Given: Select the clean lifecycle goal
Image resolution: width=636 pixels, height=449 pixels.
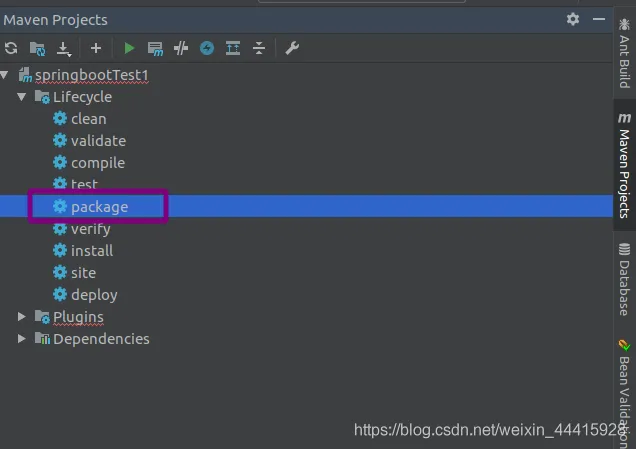Looking at the screenshot, I should click(x=88, y=119).
